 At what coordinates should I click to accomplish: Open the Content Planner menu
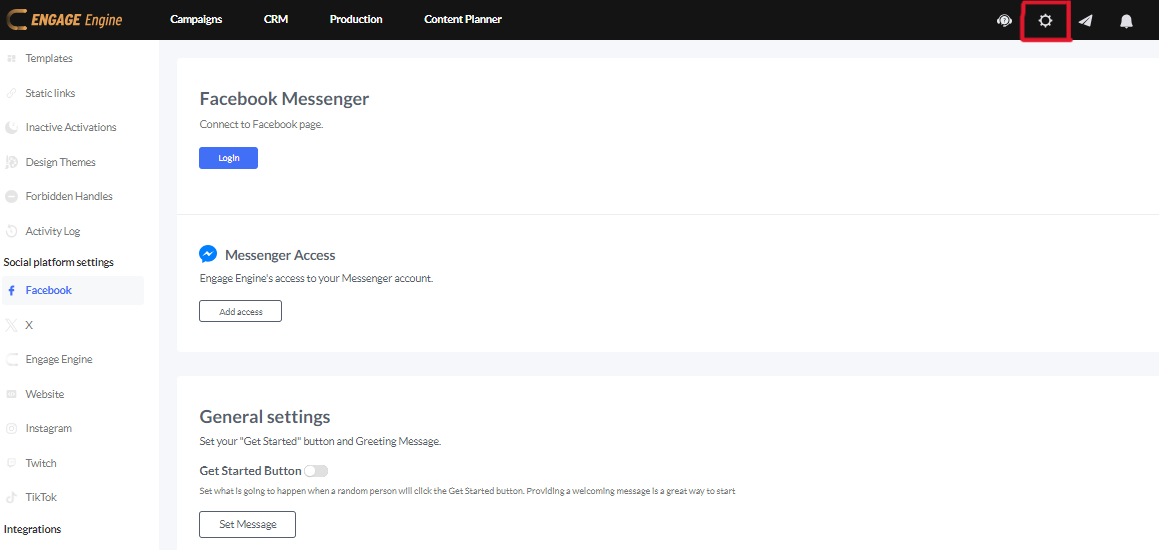(x=463, y=20)
